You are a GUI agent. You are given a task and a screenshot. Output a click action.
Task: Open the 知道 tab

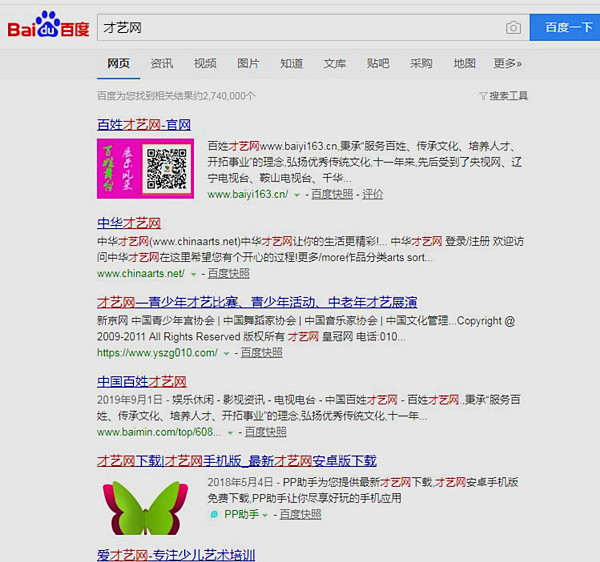(x=292, y=63)
